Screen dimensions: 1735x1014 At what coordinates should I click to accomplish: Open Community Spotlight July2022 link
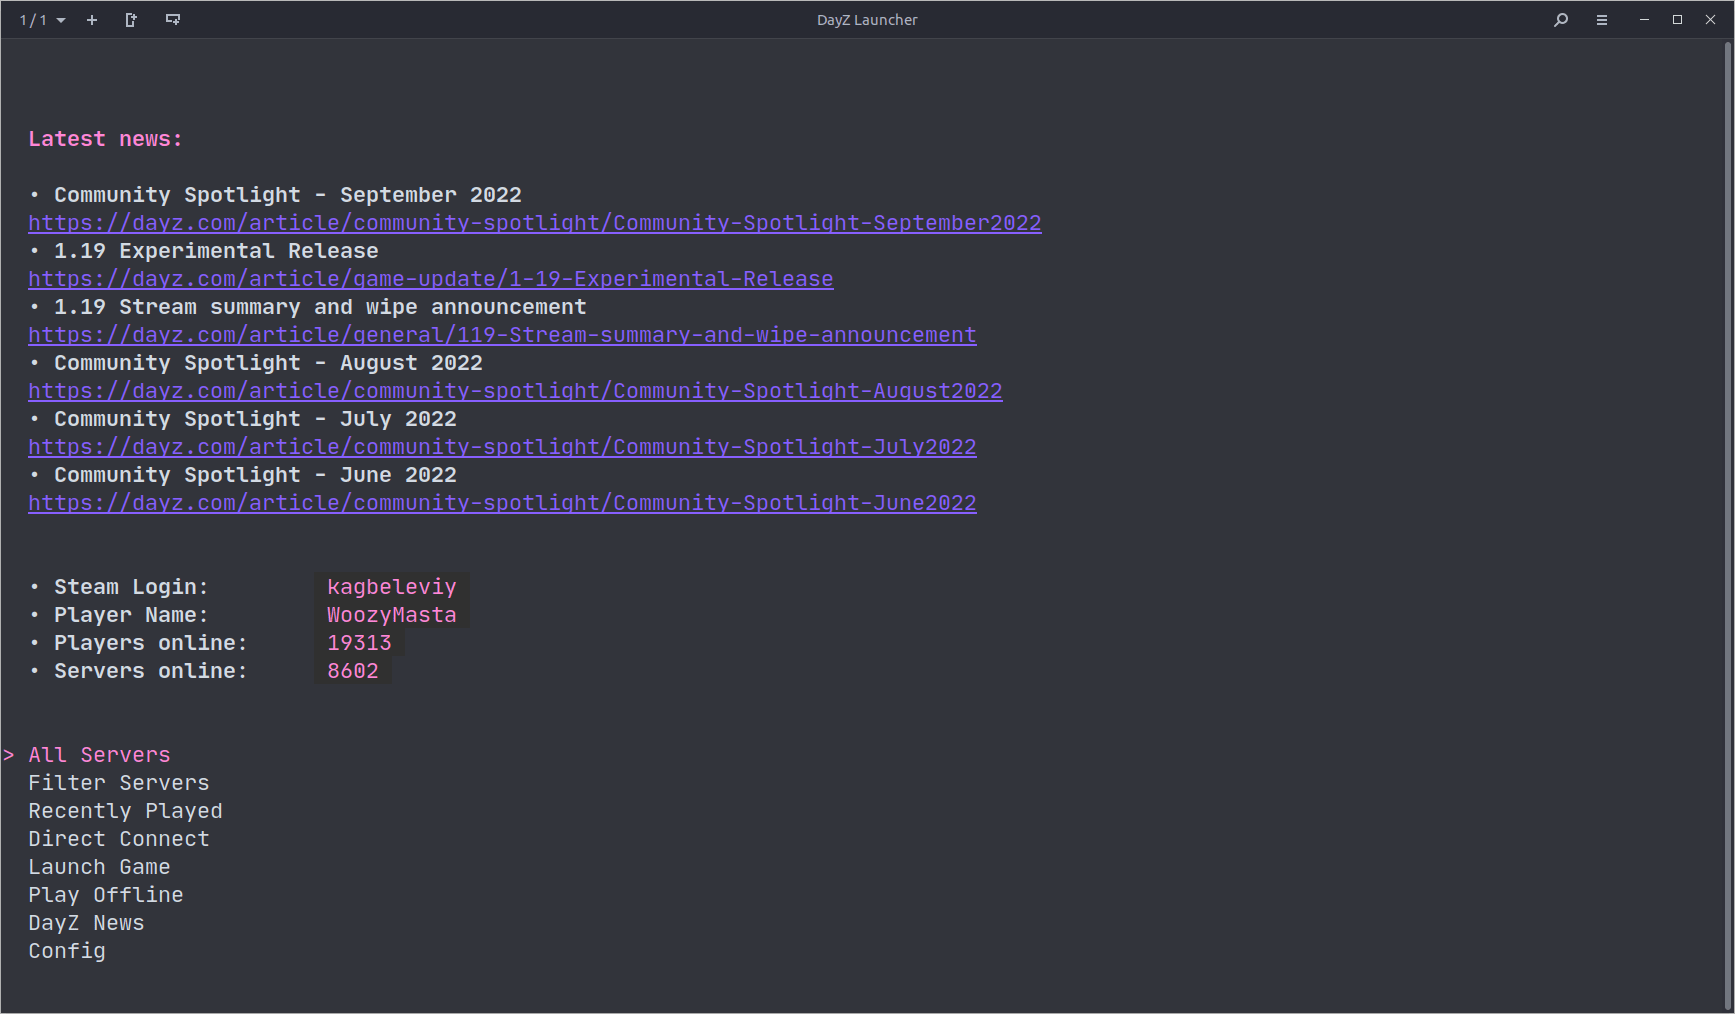(502, 447)
